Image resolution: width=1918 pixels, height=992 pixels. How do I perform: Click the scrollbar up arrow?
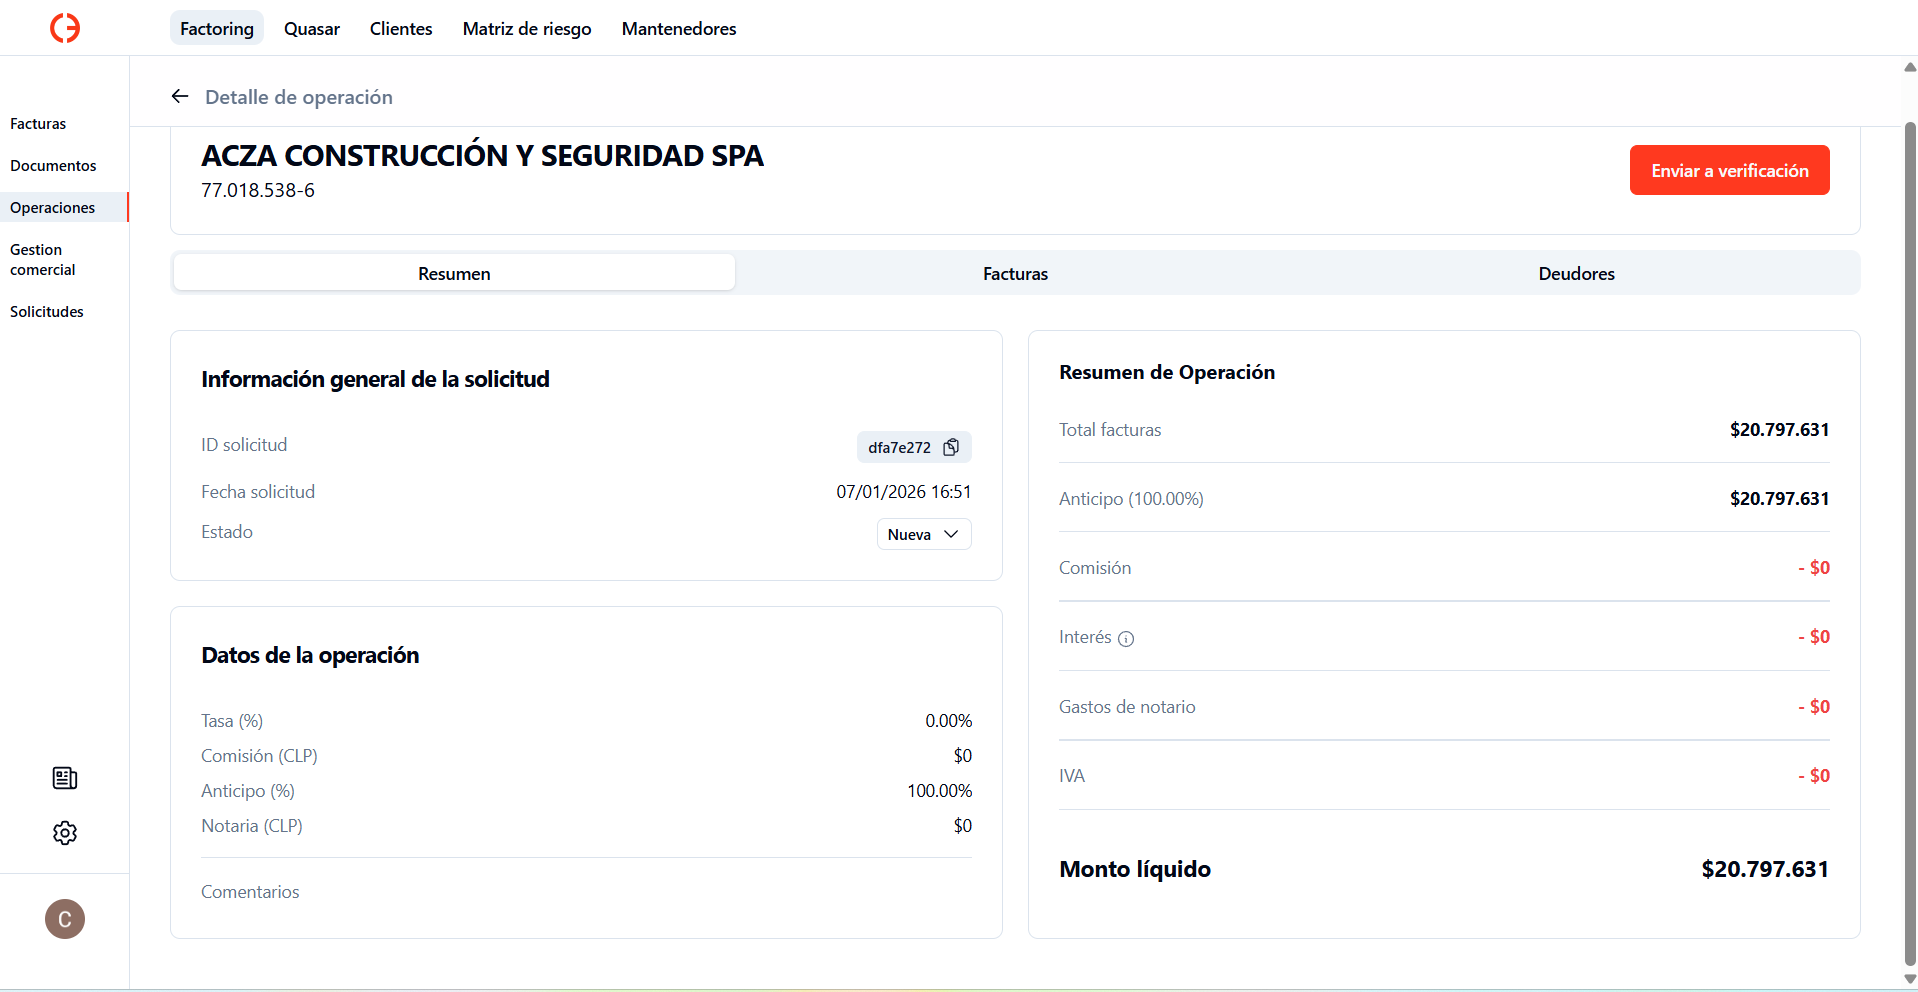point(1909,67)
